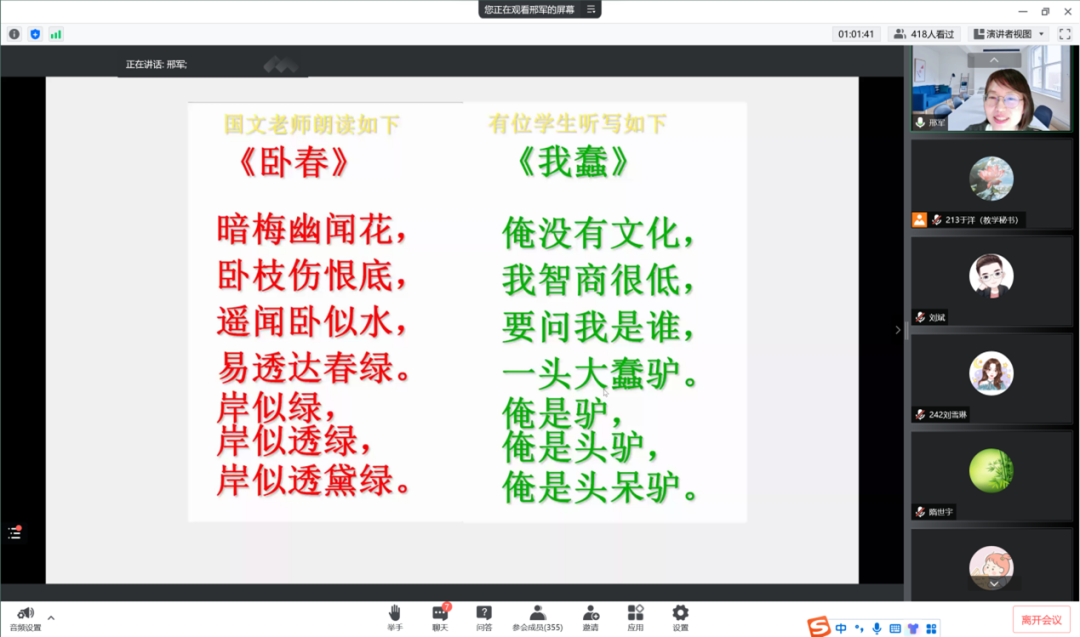
Task: Select 刘斌's participant video tile
Action: 991,286
